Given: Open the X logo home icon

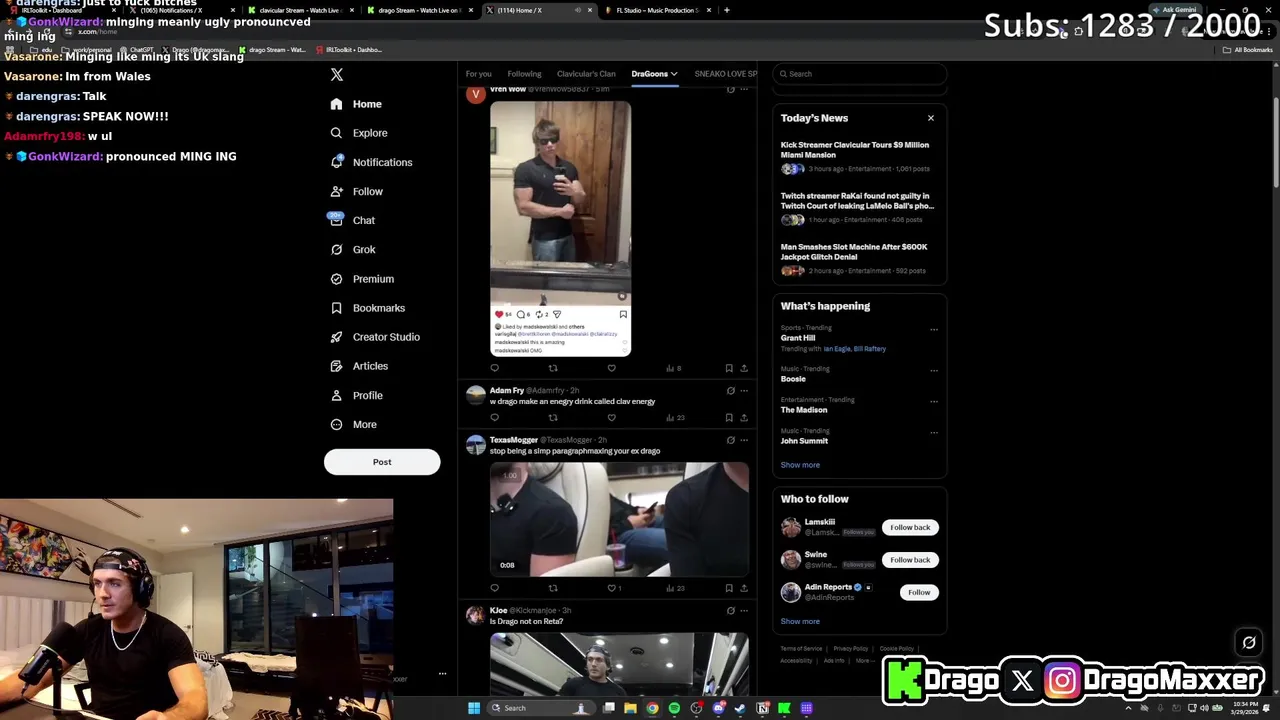Looking at the screenshot, I should [x=337, y=75].
